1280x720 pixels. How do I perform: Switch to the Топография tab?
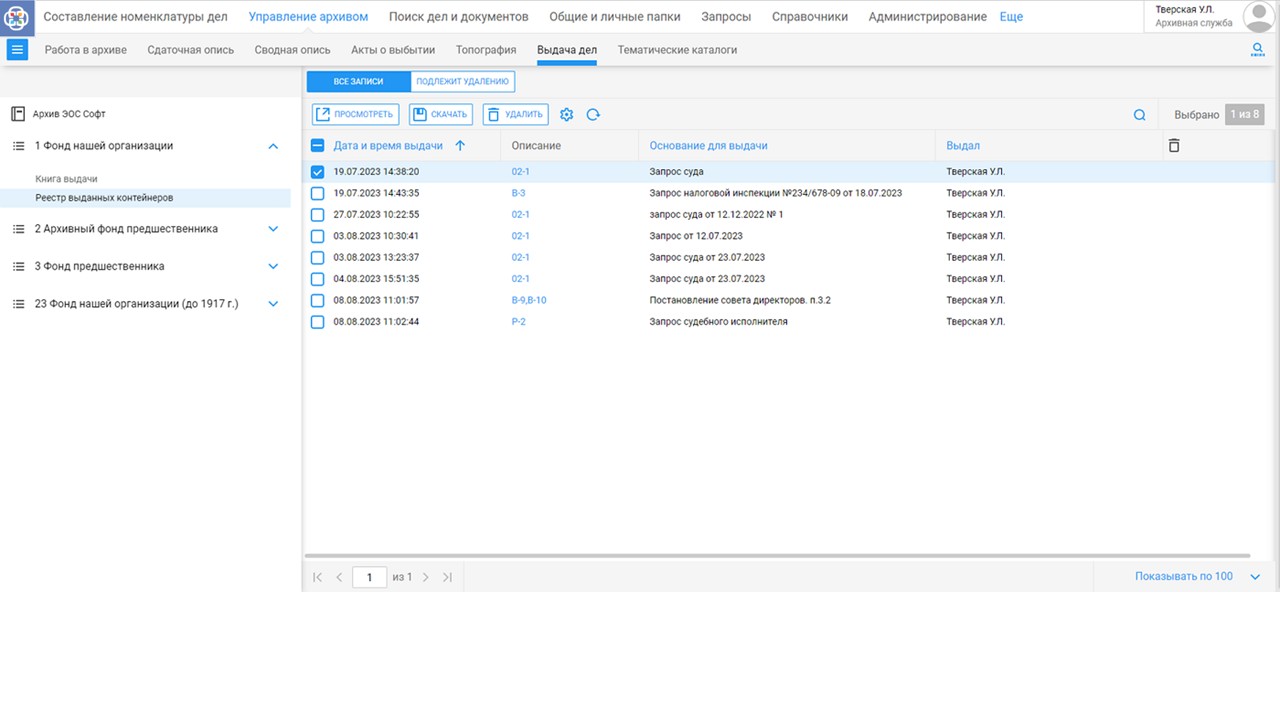coord(486,50)
